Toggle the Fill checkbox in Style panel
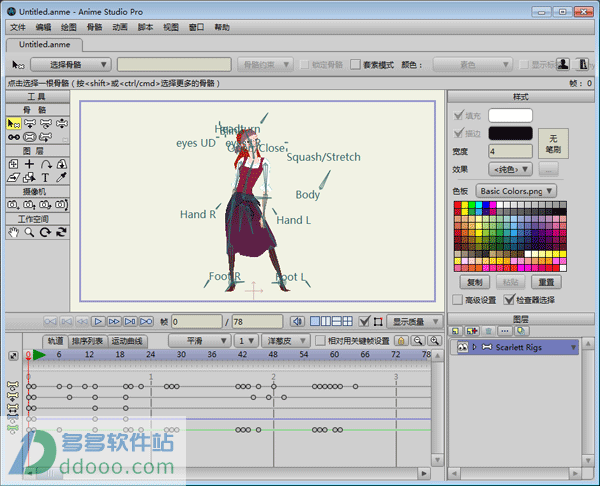 458,115
